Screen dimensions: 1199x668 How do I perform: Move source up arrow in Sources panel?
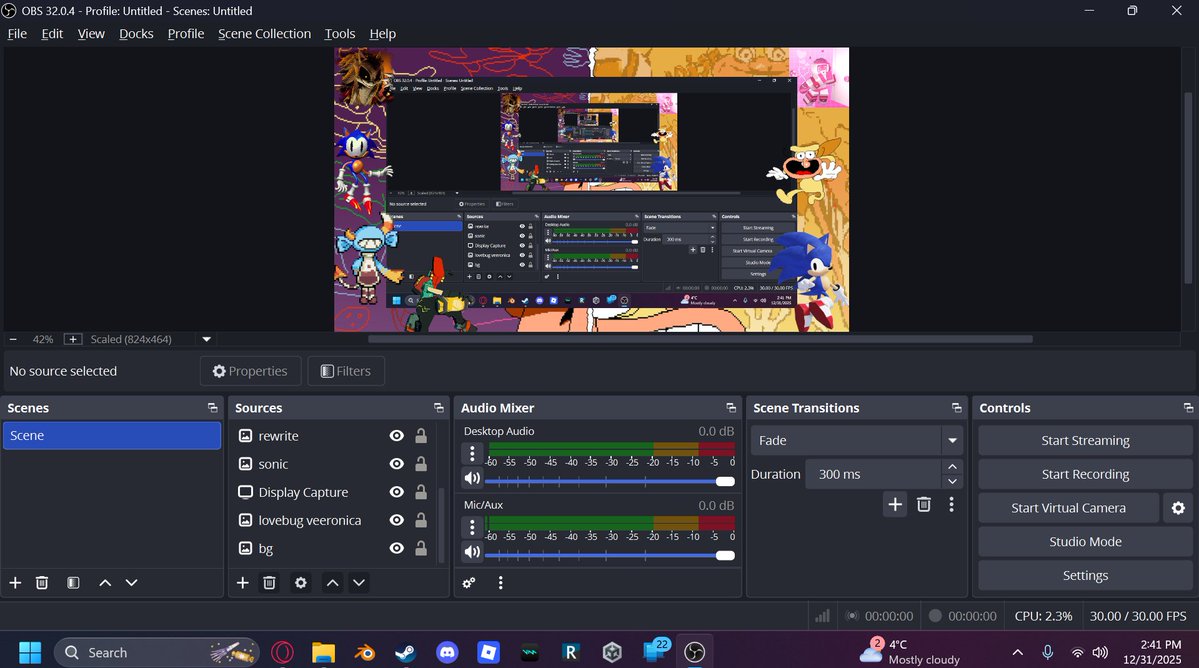333,582
